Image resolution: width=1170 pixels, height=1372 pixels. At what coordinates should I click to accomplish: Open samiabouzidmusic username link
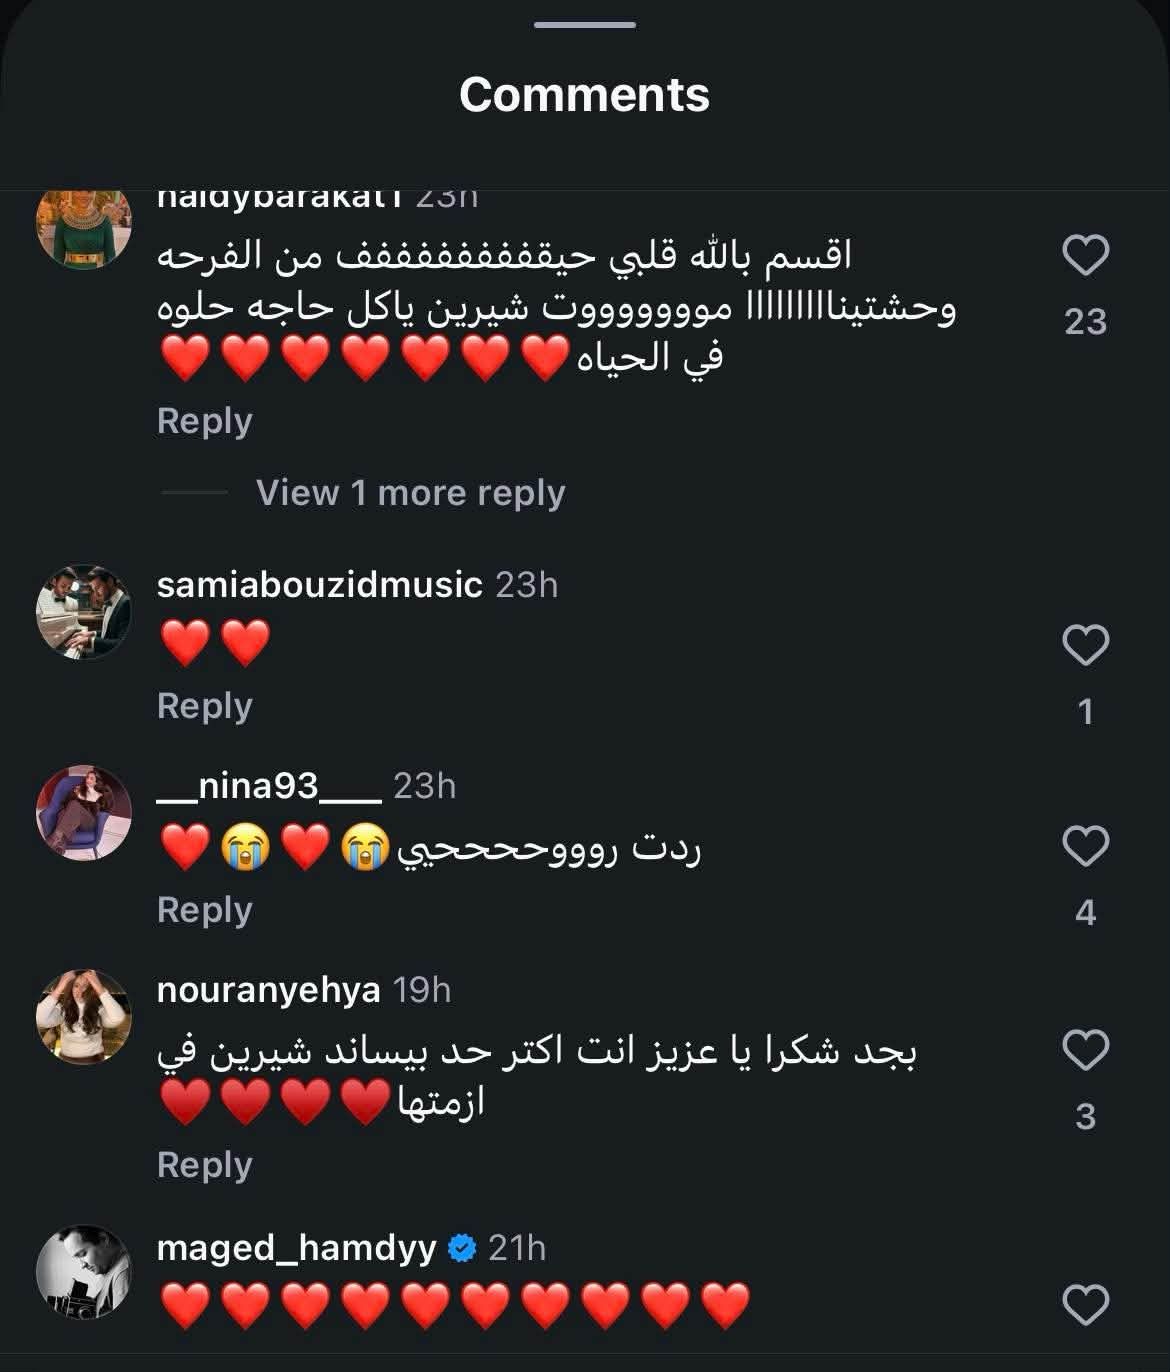319,585
